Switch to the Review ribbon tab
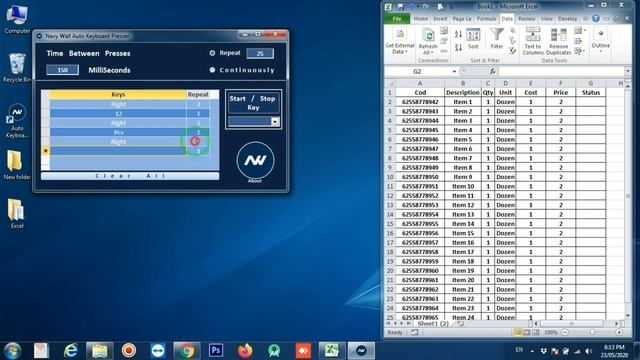Screen dimensions: 640x360 click(527, 19)
